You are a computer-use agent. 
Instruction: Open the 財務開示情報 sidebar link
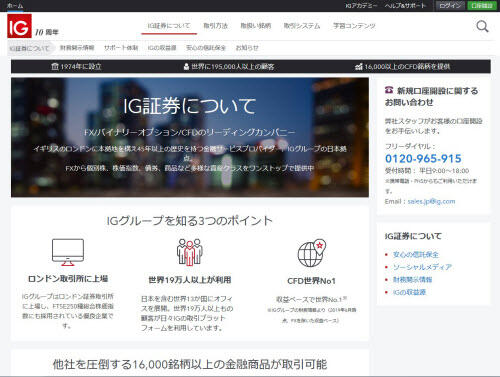point(413,280)
